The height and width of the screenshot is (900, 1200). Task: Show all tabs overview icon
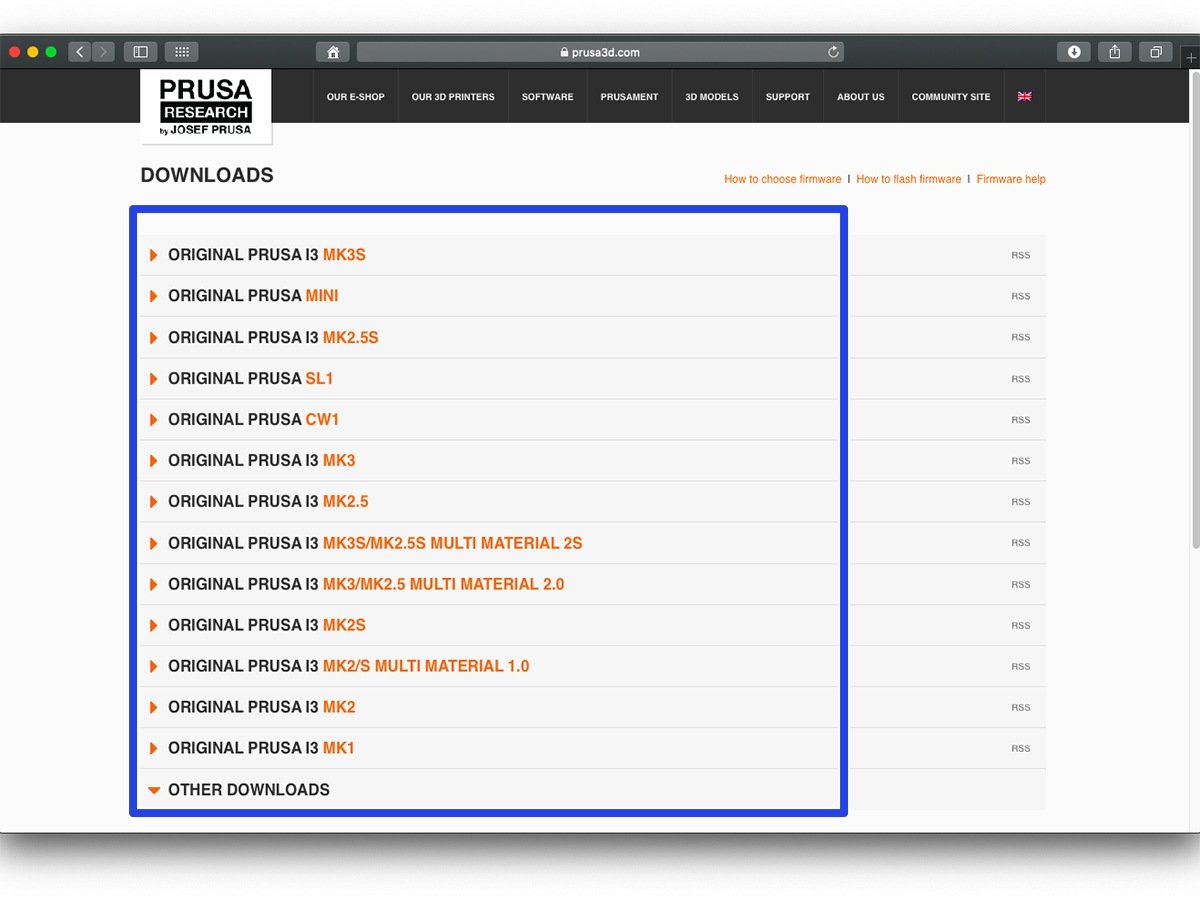(x=1155, y=52)
